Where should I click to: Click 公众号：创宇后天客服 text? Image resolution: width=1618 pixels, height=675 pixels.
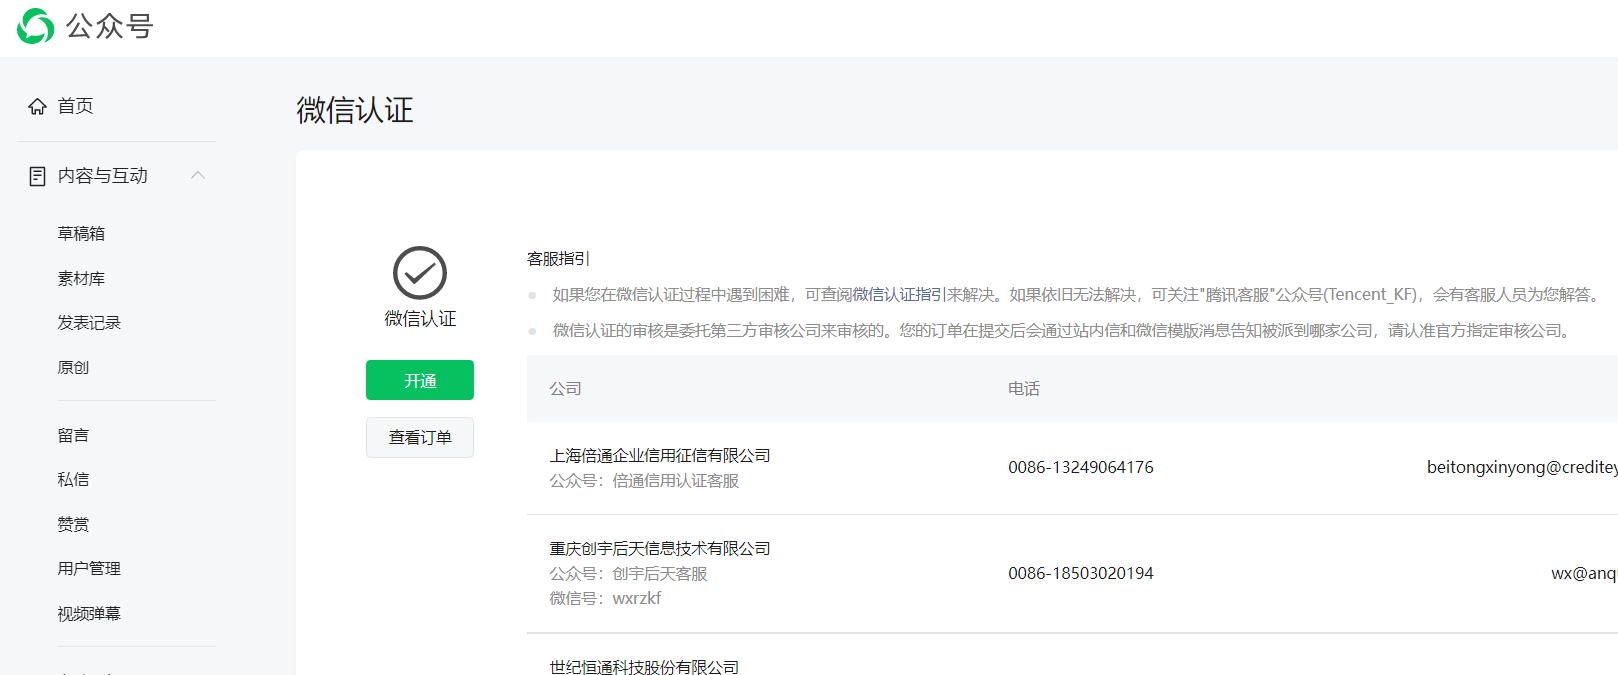628,573
